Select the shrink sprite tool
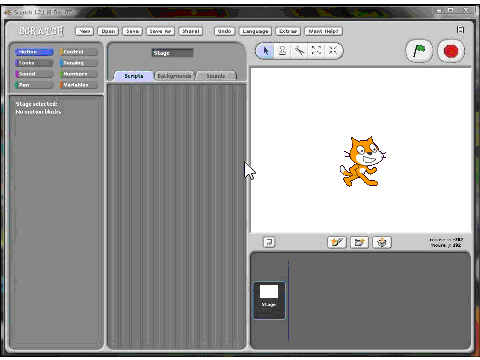The image size is (480, 360). click(x=333, y=51)
